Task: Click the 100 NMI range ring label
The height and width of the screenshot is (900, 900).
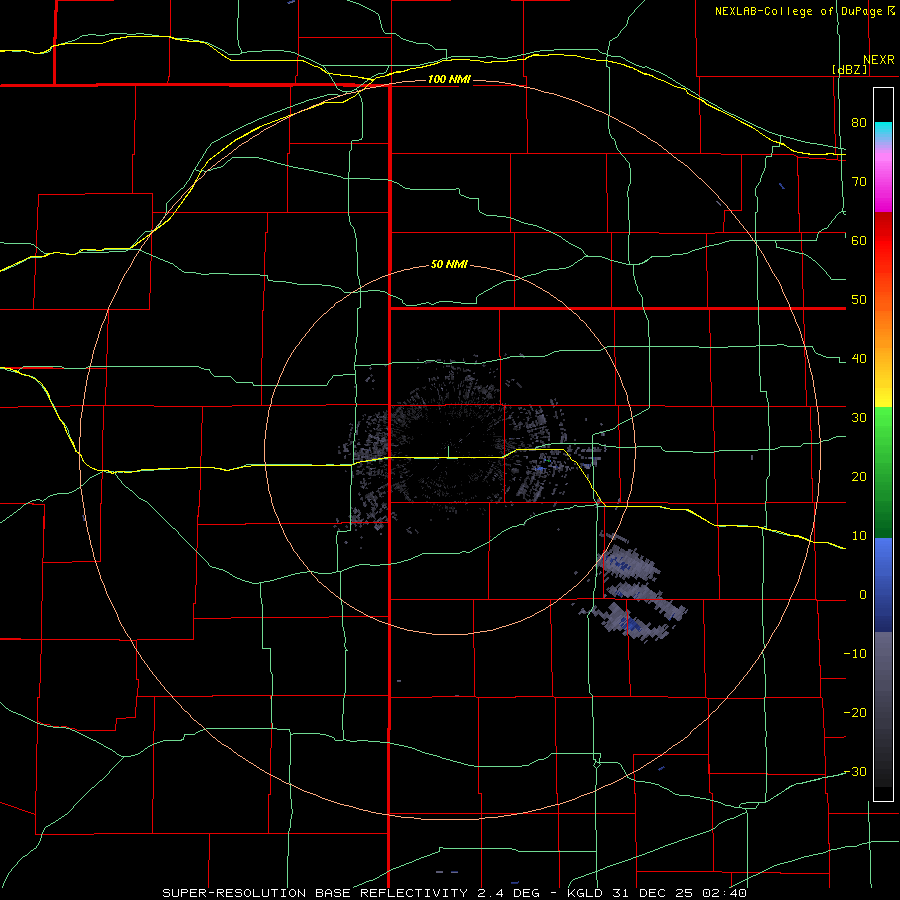Action: tap(449, 79)
